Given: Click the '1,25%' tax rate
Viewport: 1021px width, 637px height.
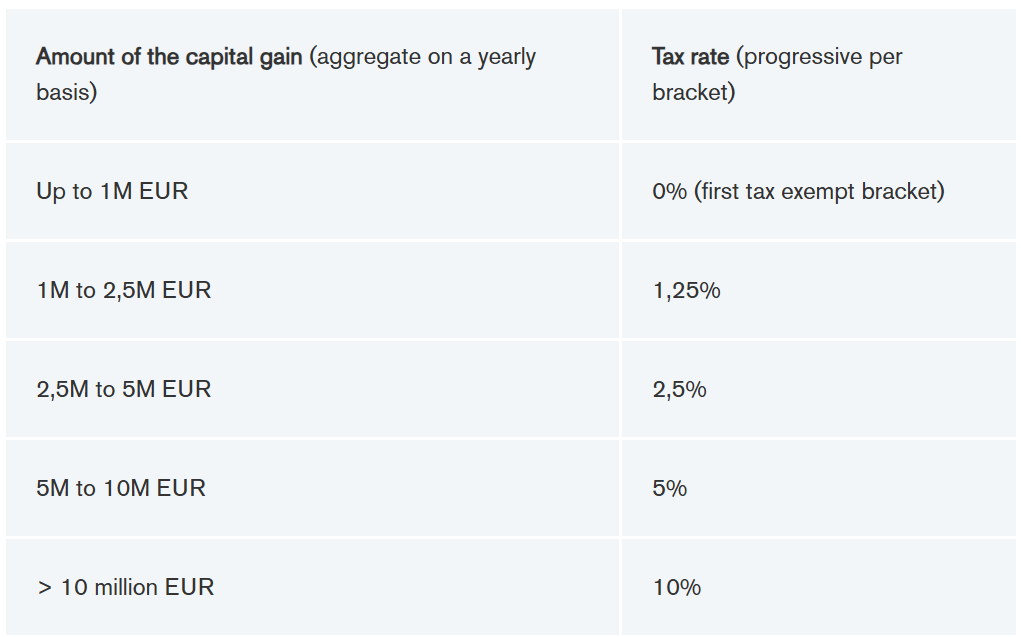Looking at the screenshot, I should [686, 290].
